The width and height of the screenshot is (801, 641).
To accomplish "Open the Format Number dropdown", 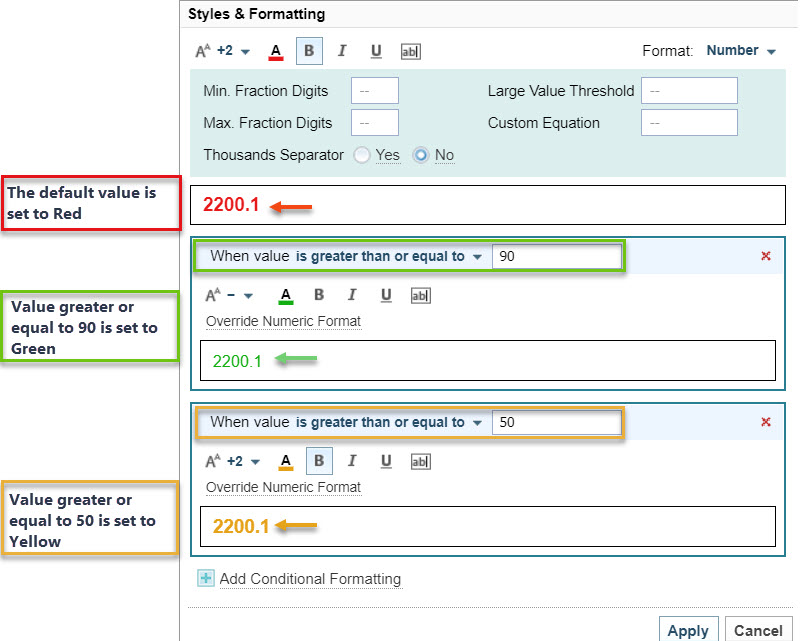I will [x=741, y=51].
